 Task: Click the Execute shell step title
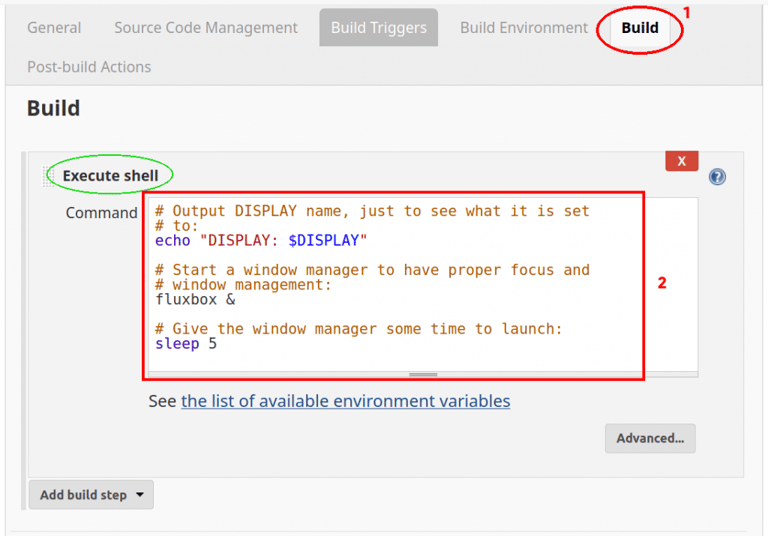pos(110,176)
